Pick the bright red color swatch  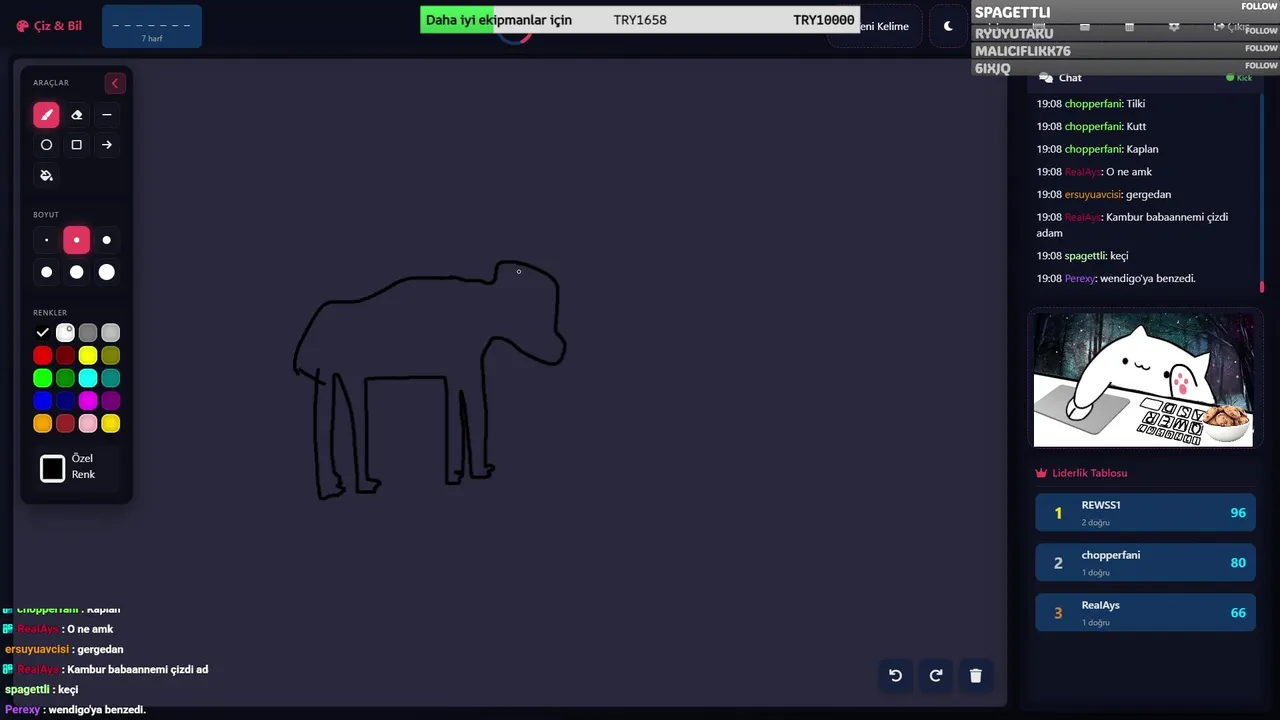[x=42, y=355]
